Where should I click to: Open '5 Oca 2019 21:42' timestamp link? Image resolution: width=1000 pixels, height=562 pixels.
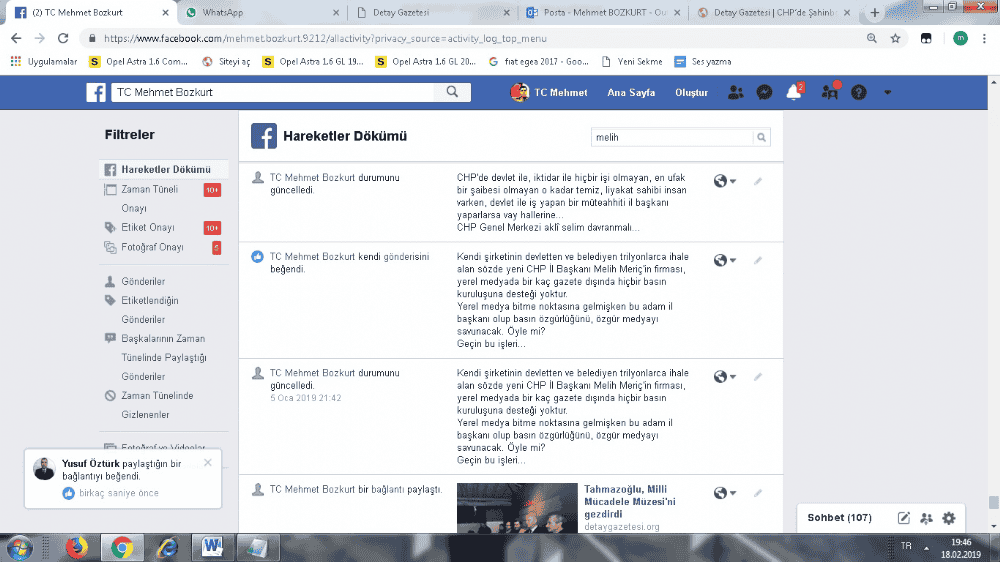[305, 397]
